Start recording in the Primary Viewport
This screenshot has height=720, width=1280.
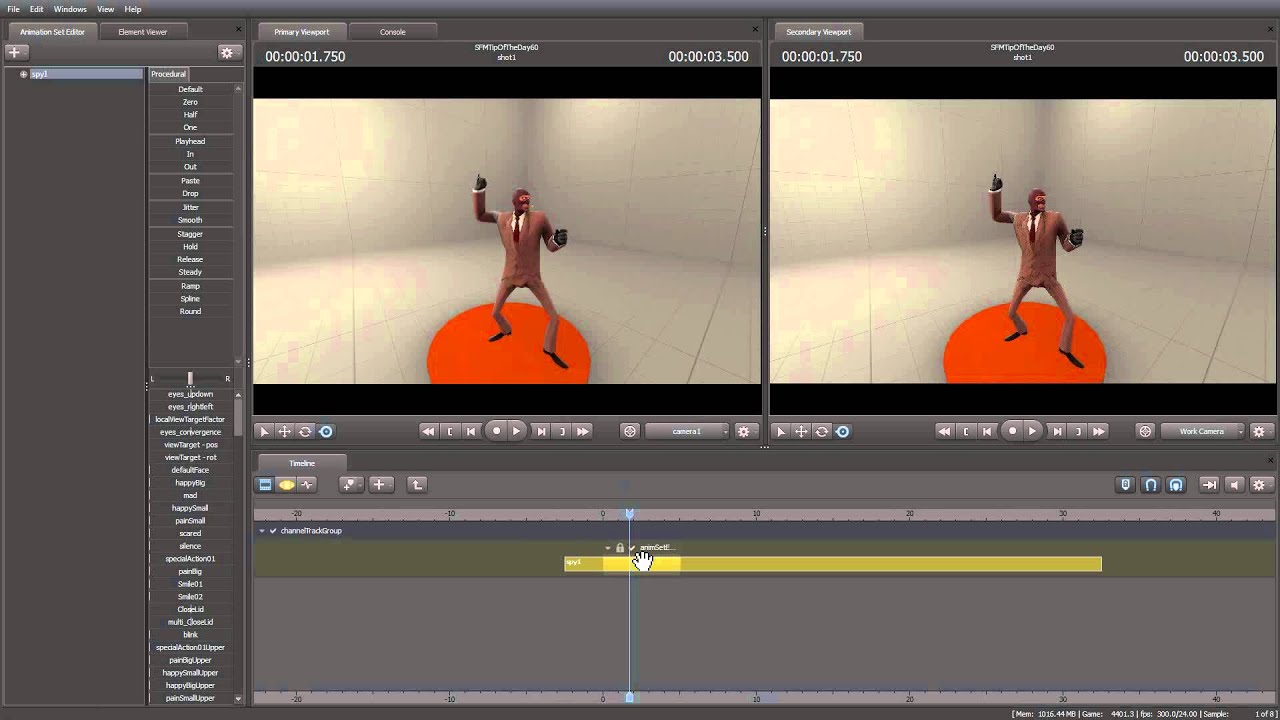tap(496, 431)
